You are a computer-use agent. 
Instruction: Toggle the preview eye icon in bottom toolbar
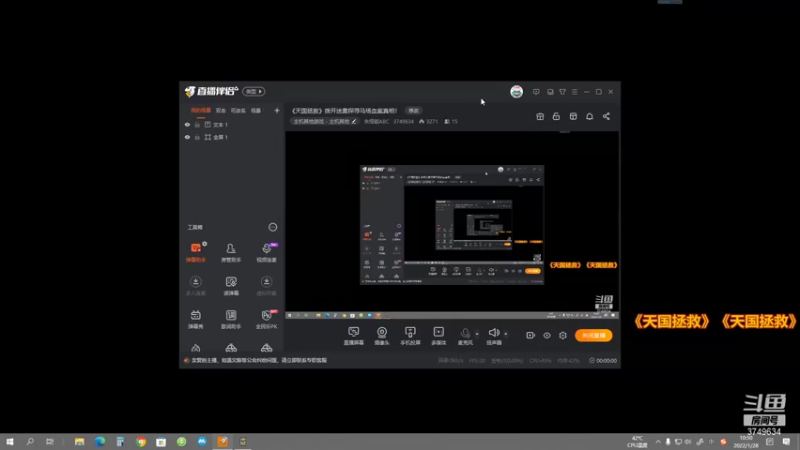pyautogui.click(x=547, y=335)
